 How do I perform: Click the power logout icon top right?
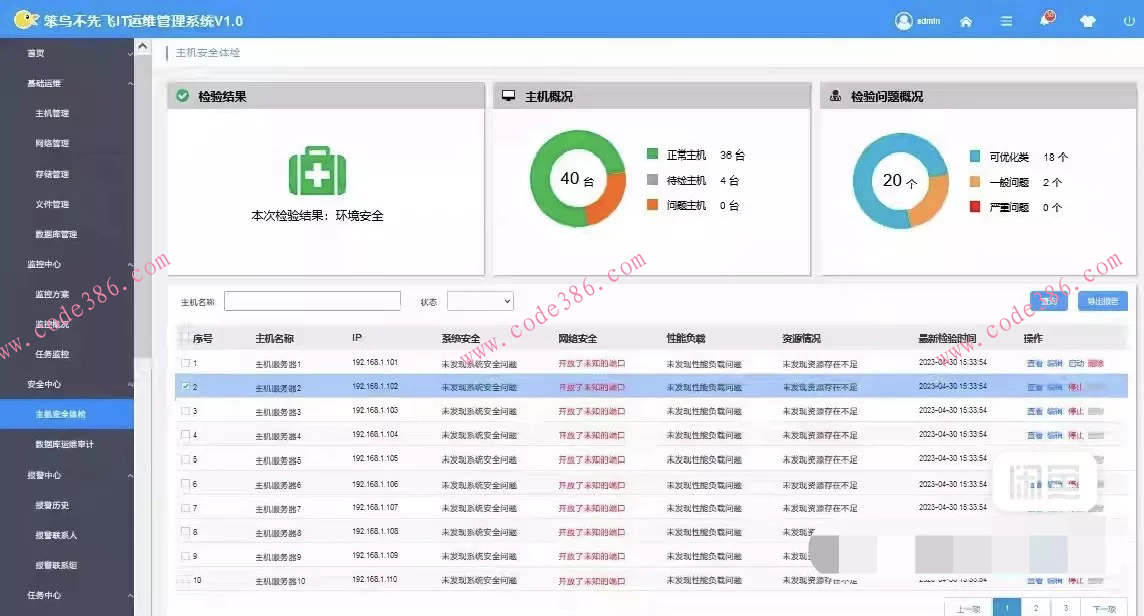[x=1128, y=20]
